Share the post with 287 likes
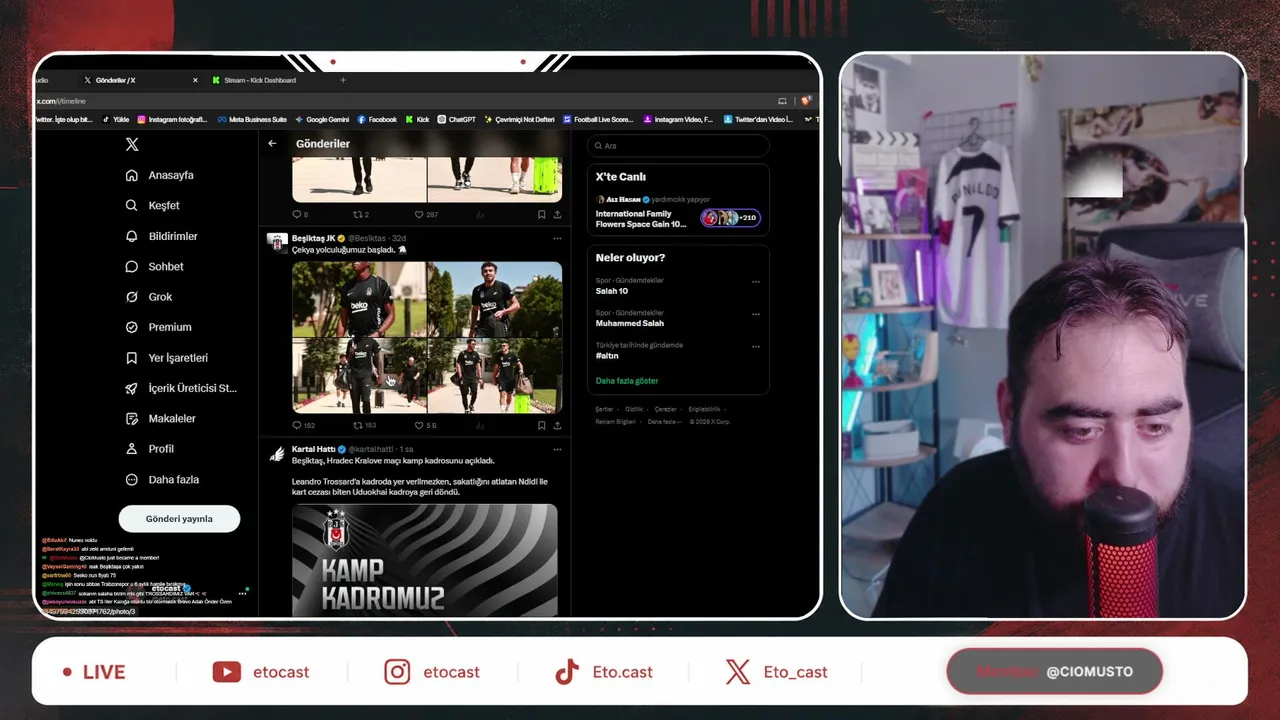Viewport: 1280px width, 720px height. click(556, 214)
